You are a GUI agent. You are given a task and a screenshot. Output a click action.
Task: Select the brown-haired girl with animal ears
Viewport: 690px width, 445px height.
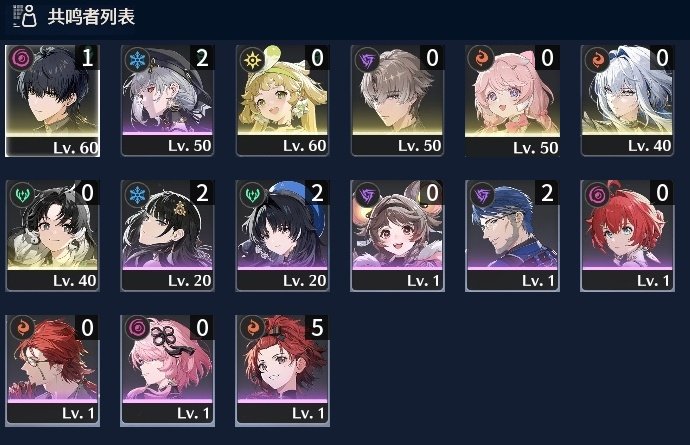[x=397, y=235]
